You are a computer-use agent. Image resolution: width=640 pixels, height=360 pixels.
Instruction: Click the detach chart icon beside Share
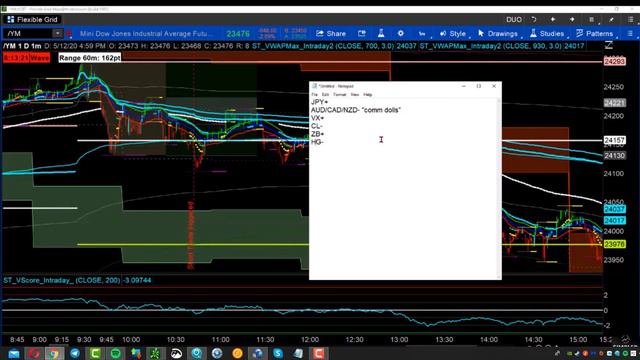[x=362, y=33]
